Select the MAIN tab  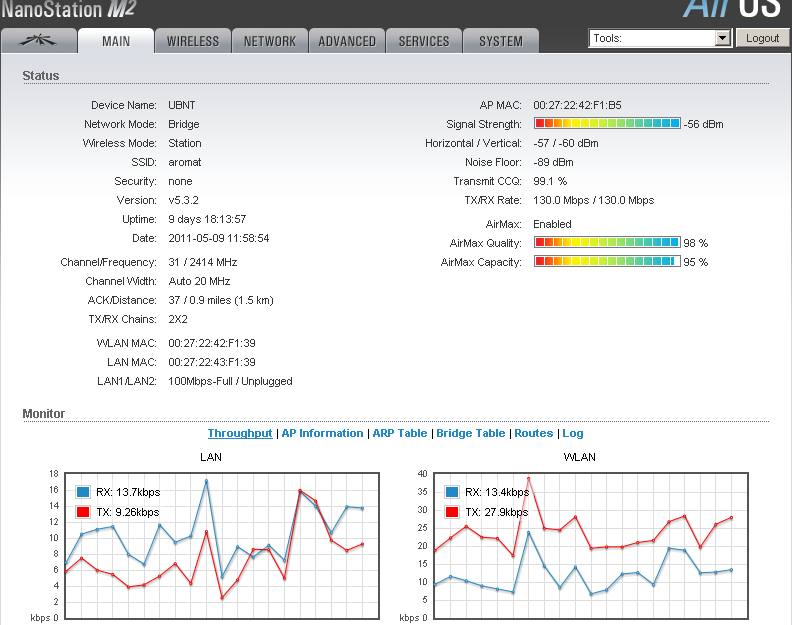117,41
